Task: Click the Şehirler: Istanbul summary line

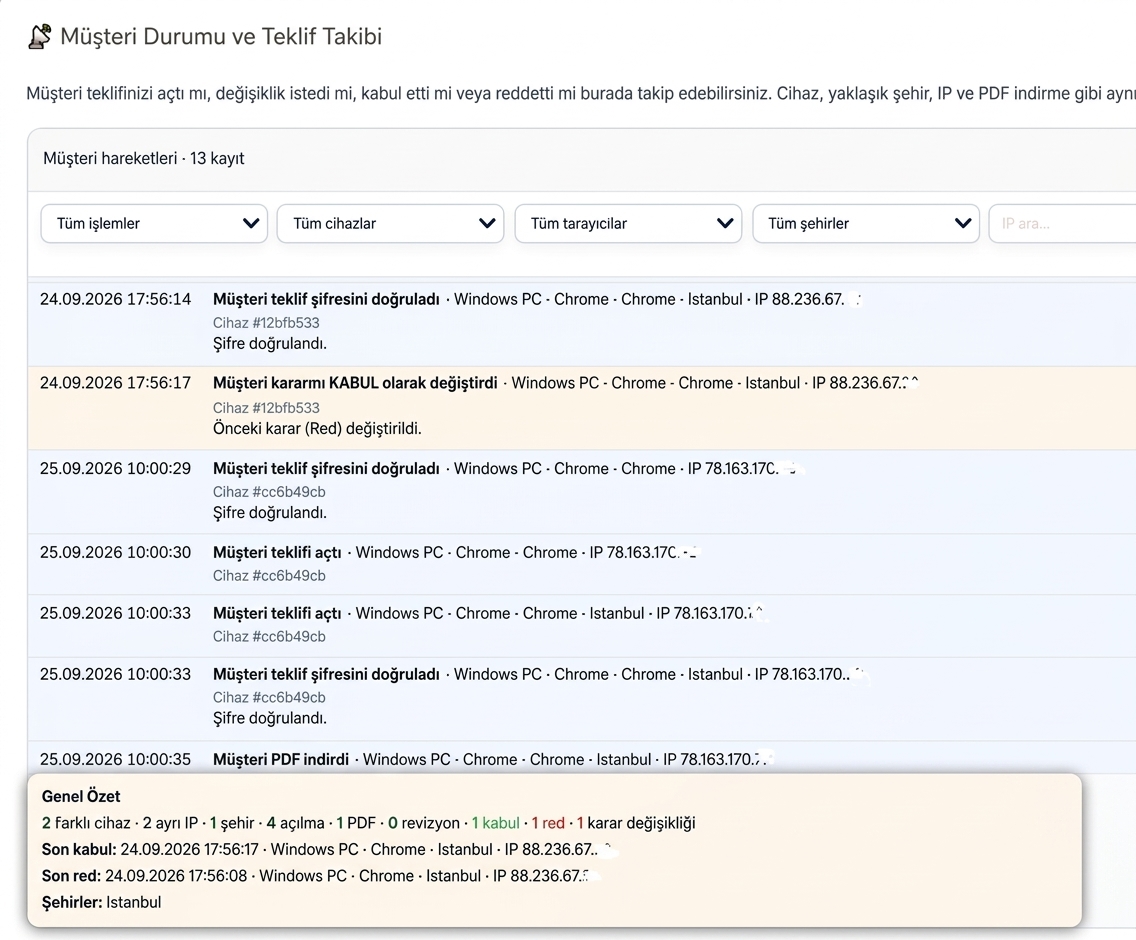Action: [x=101, y=902]
